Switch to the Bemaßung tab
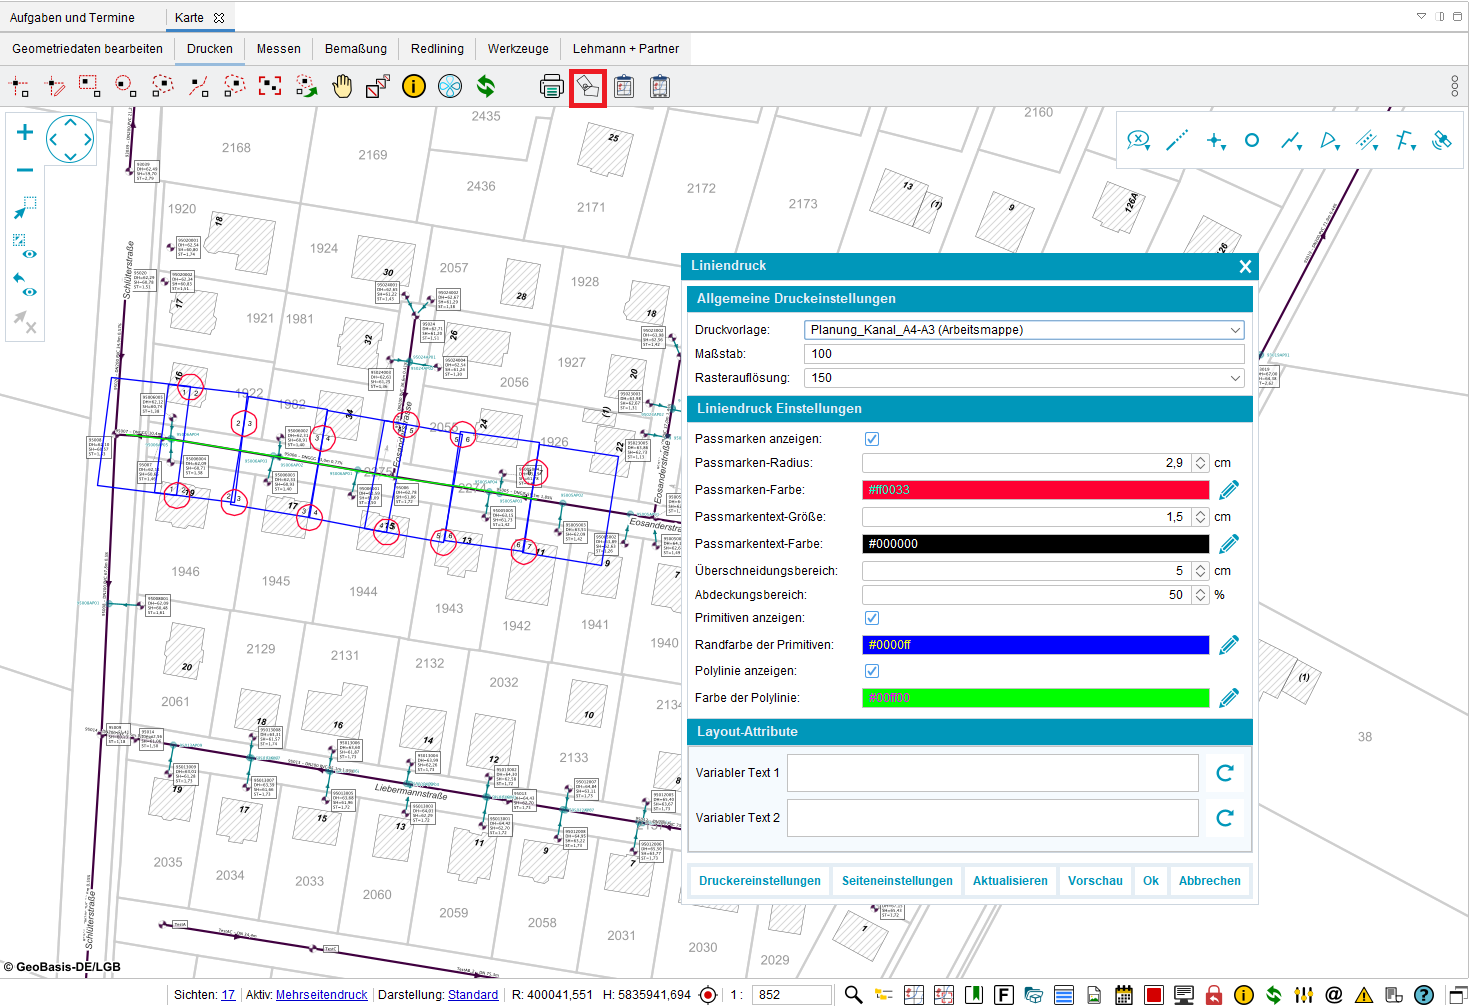This screenshot has width=1471, height=1007. 355,49
